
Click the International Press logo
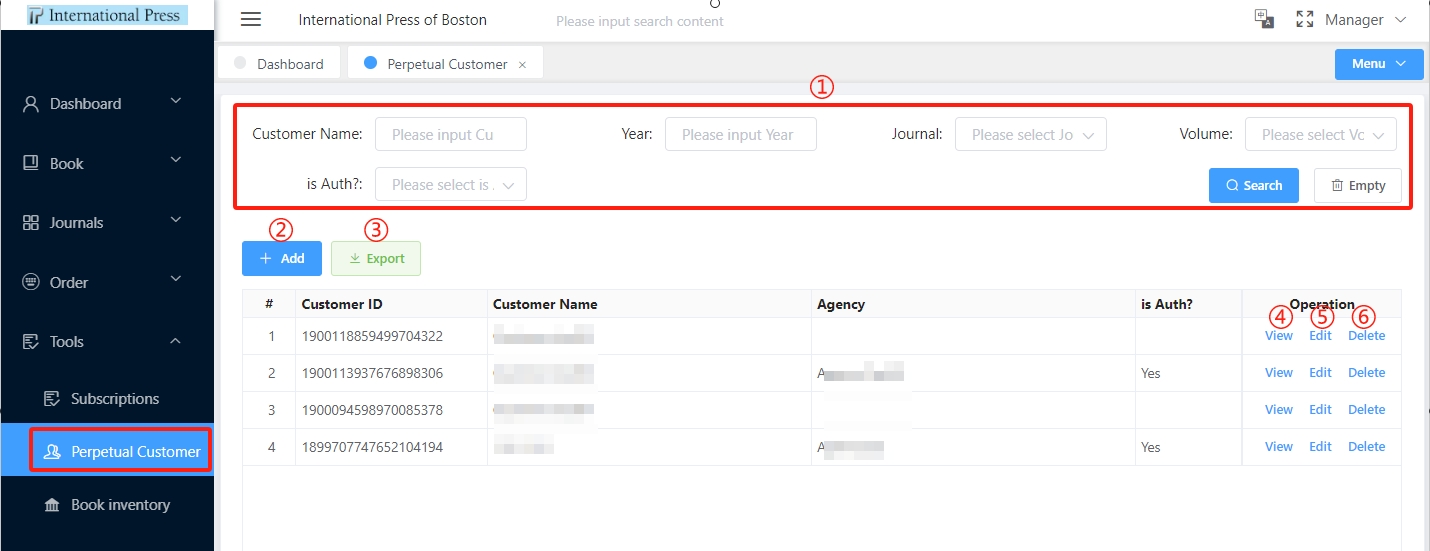[107, 15]
